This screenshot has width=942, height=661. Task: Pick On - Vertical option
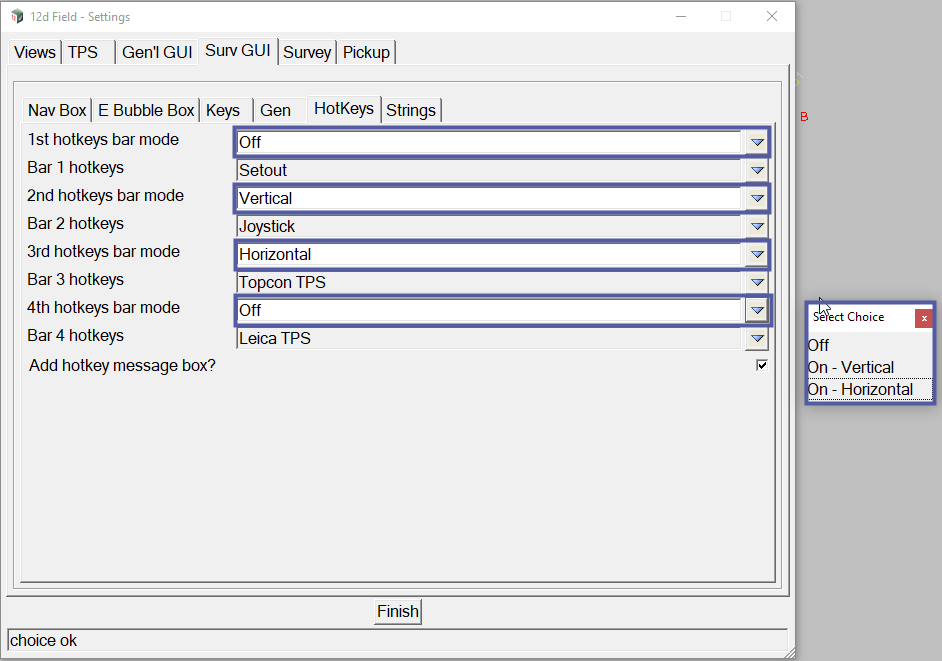coord(851,368)
